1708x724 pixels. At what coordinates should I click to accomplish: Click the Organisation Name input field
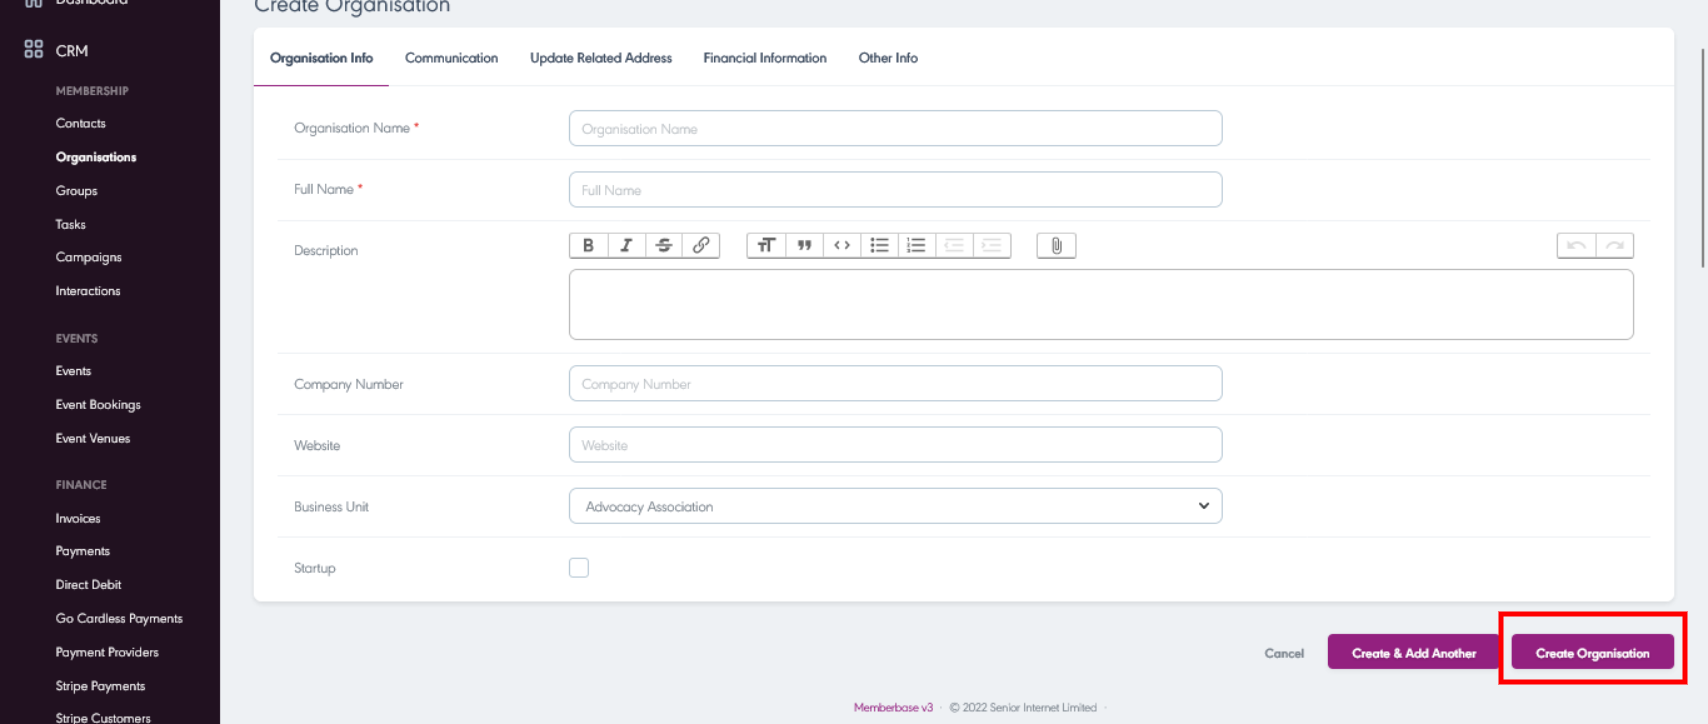point(895,129)
